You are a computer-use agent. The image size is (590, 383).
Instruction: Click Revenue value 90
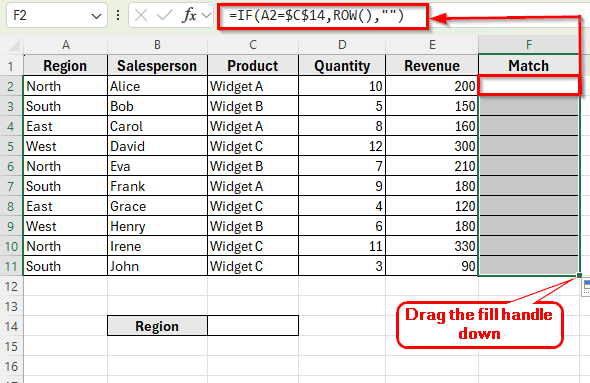coord(432,266)
